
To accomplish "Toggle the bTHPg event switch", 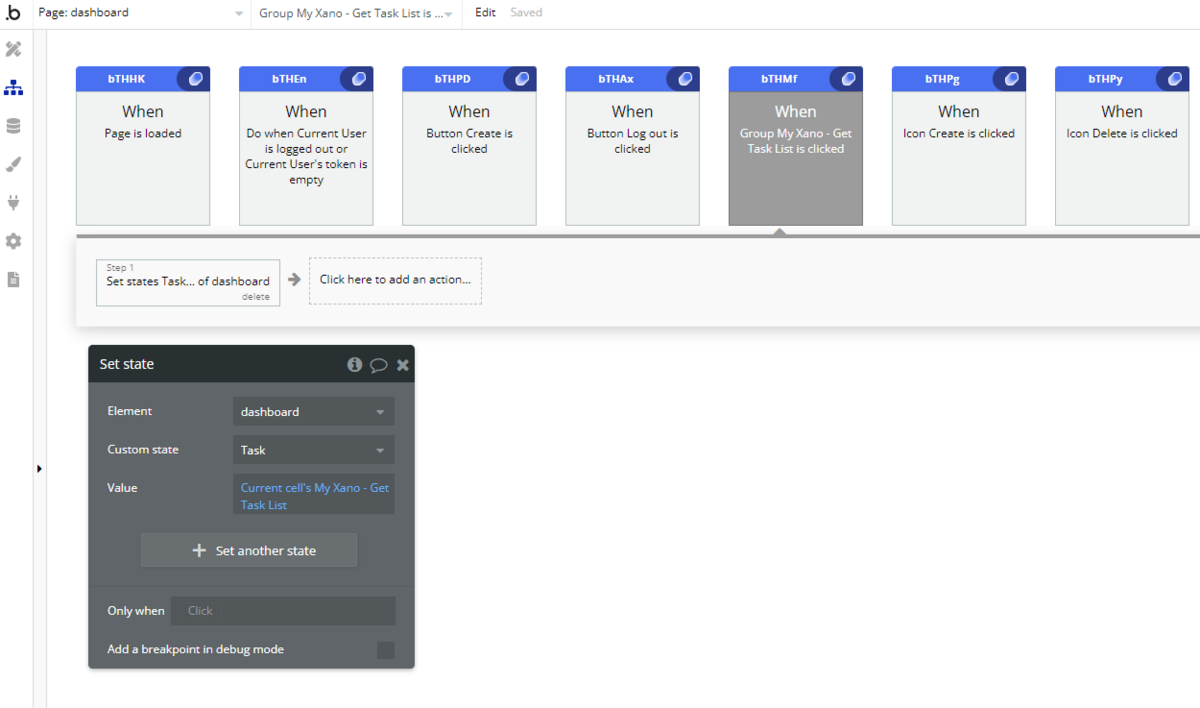I will (1009, 79).
